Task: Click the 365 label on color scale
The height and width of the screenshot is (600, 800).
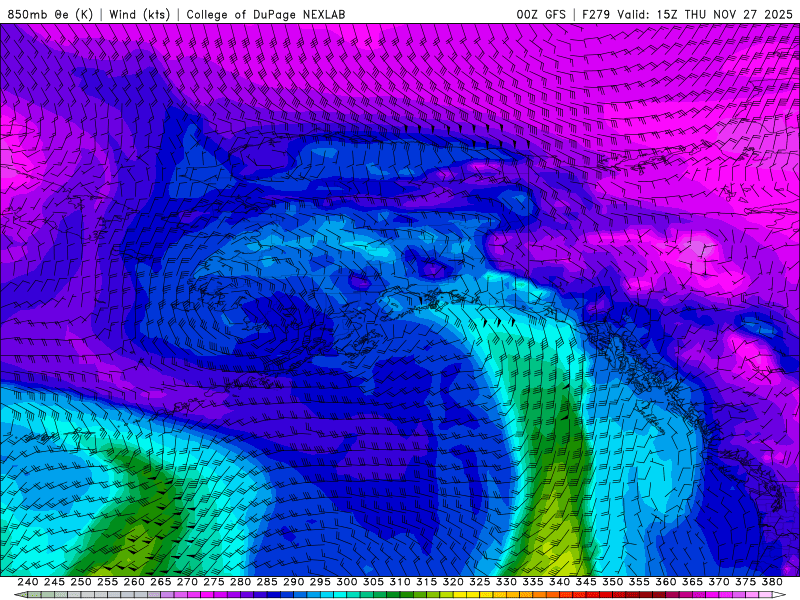Action: [692, 582]
